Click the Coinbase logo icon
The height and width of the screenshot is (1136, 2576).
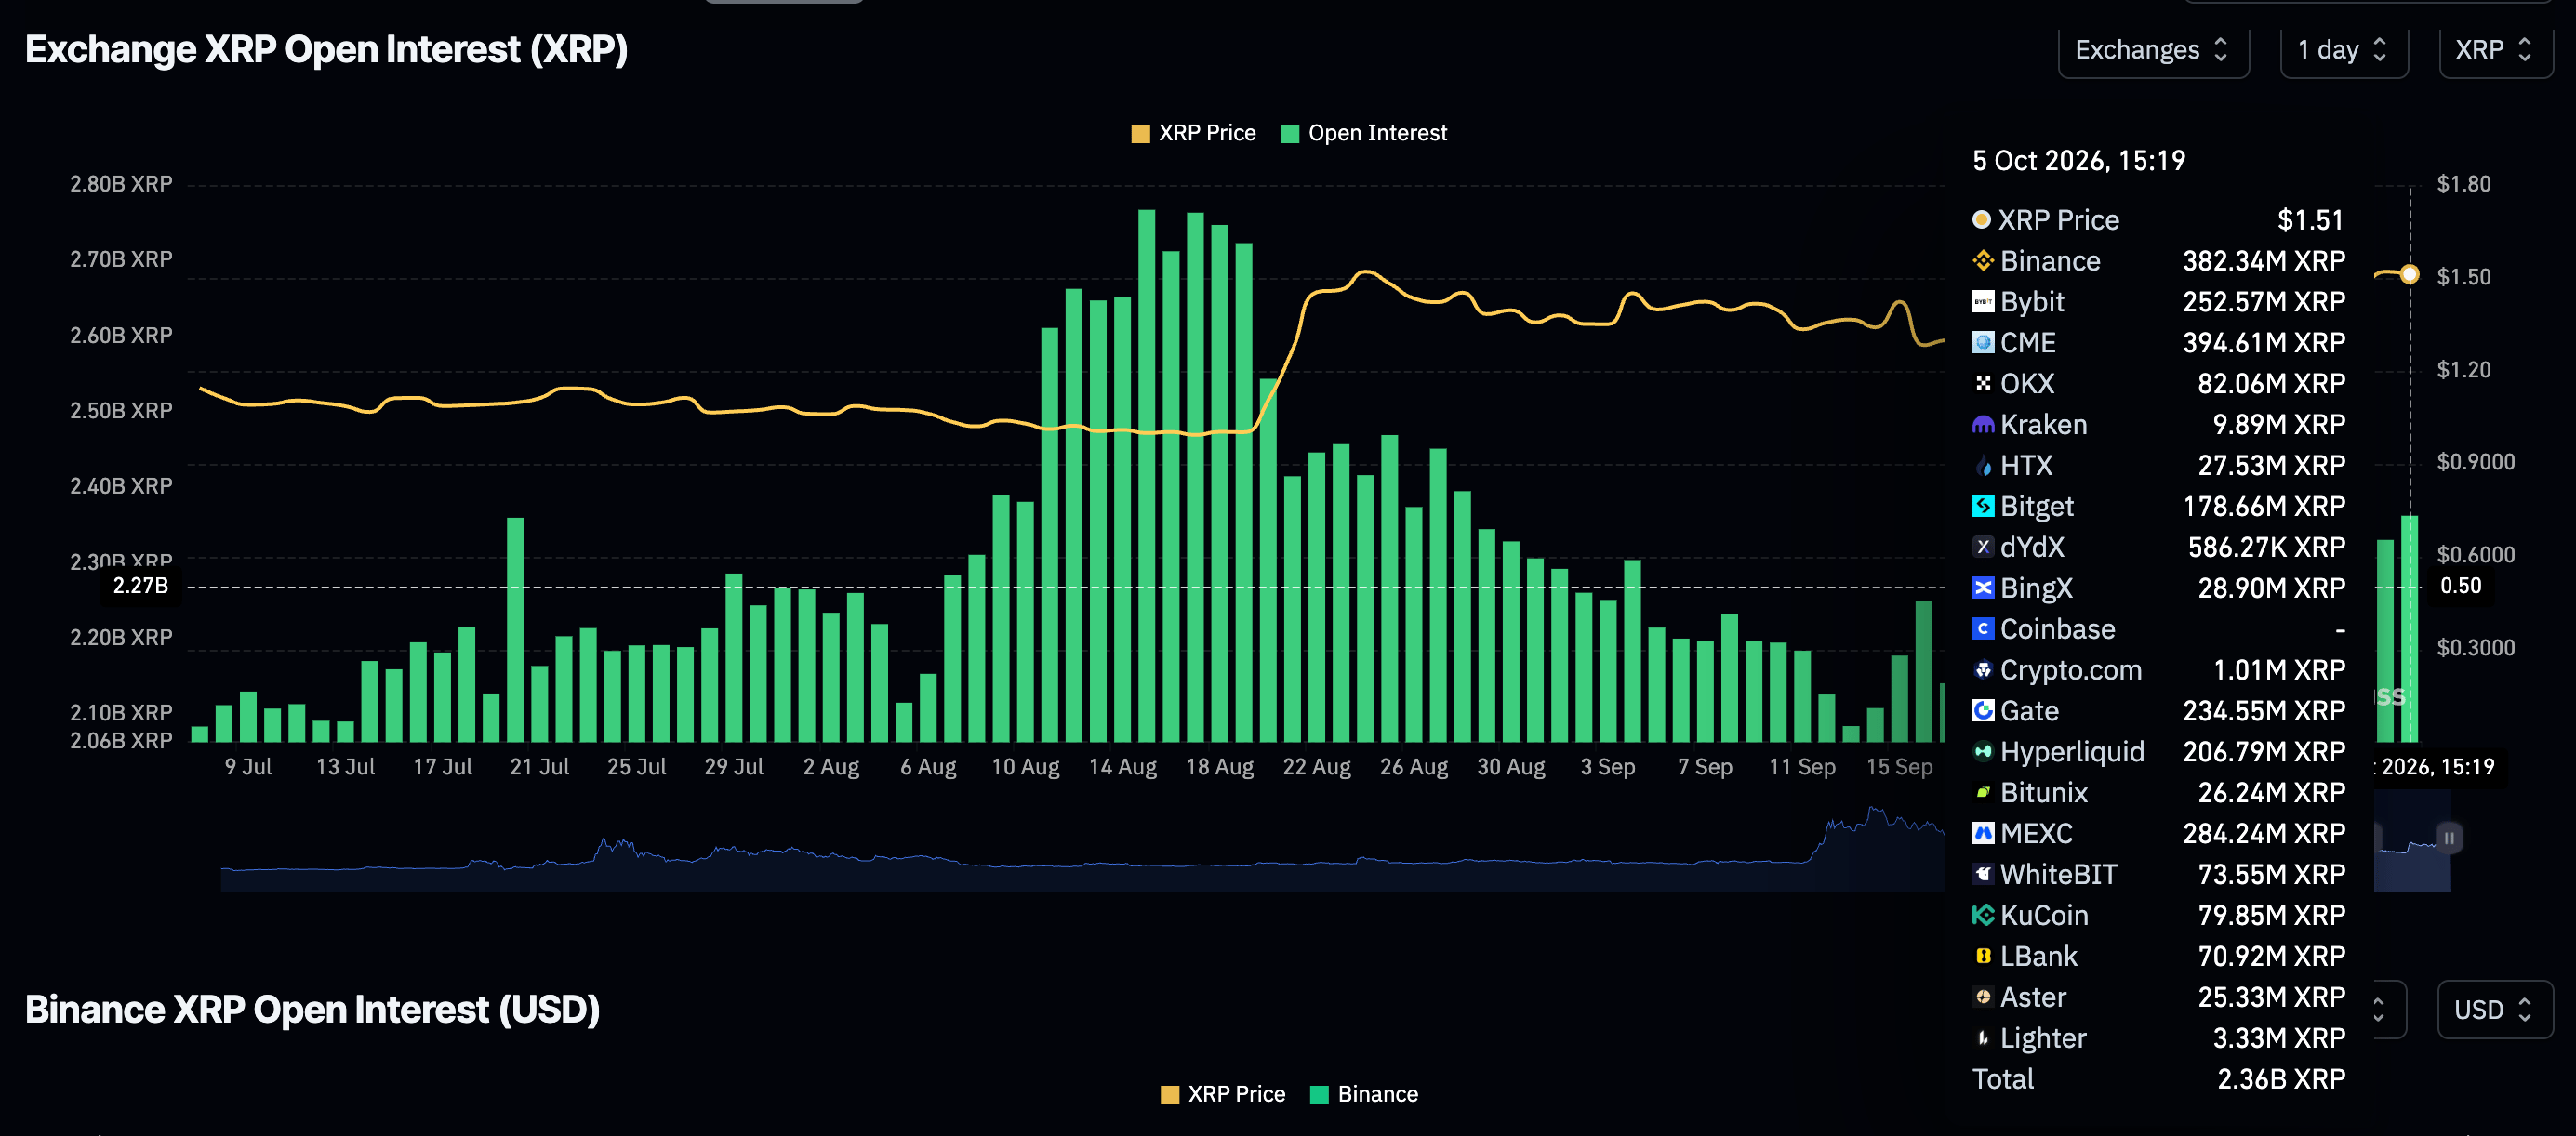(1982, 629)
